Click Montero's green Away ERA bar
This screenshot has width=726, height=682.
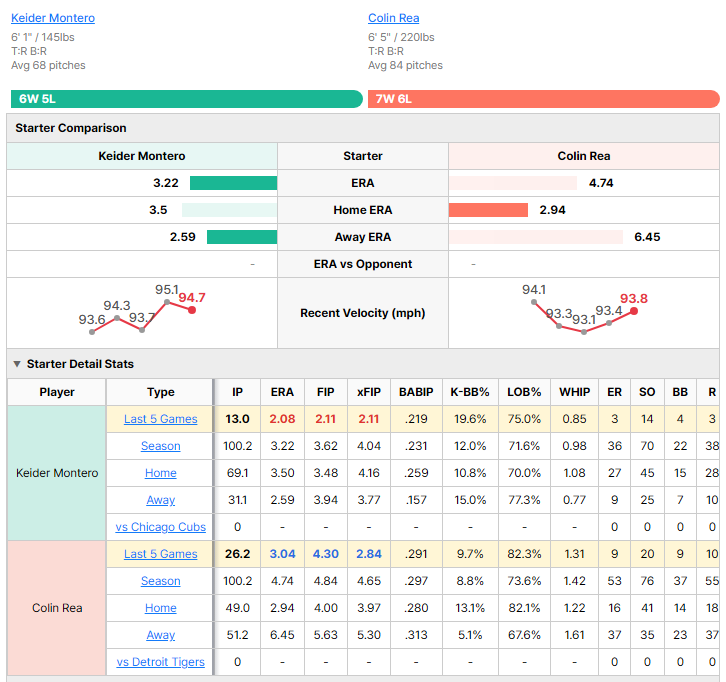242,237
